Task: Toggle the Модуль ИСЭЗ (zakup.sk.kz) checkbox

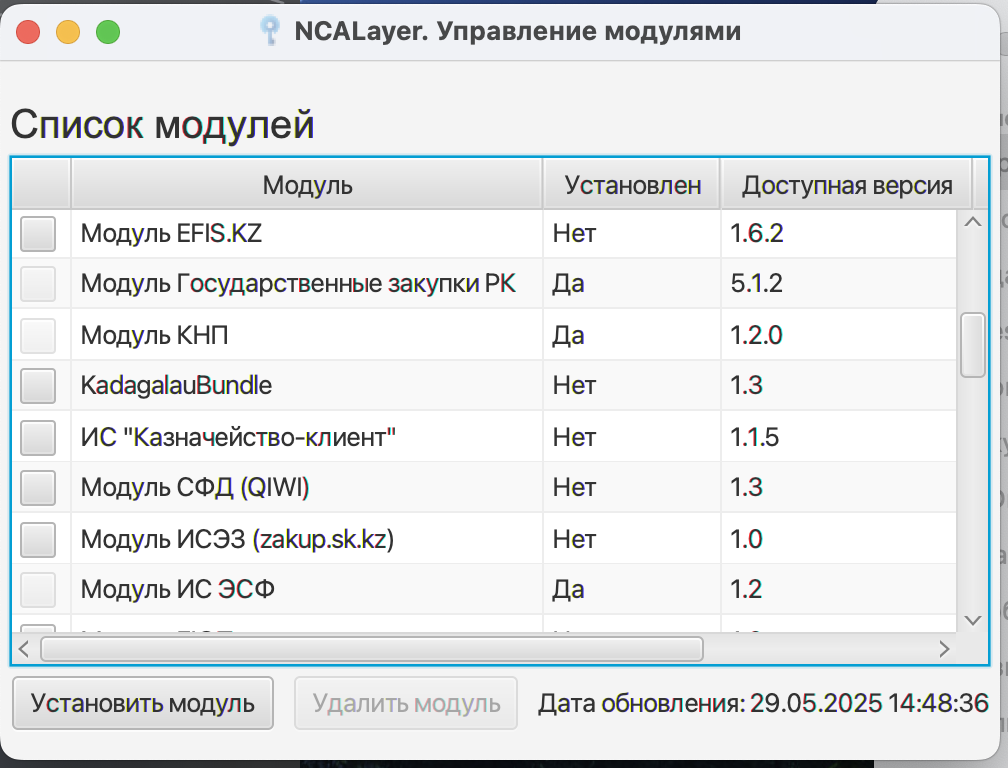Action: [x=39, y=540]
